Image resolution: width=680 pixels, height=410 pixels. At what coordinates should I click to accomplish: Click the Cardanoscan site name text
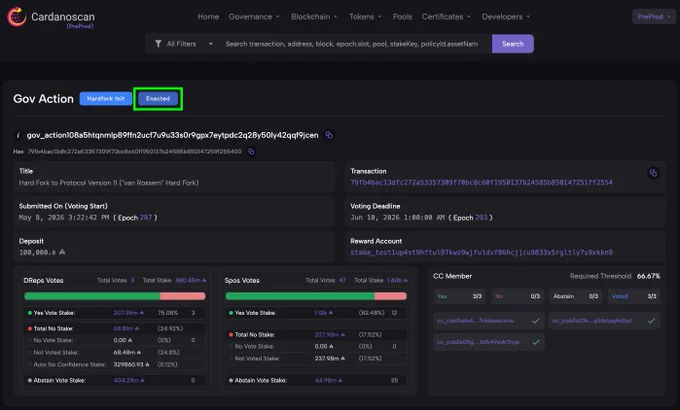coord(63,17)
